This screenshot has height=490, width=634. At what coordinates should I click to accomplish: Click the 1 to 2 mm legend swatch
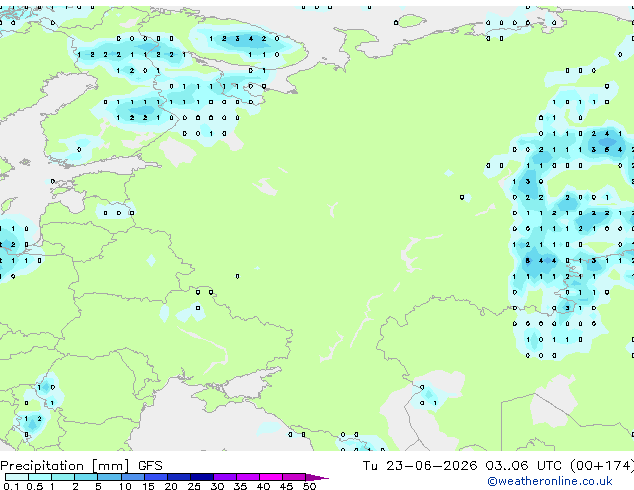[x=63, y=477]
